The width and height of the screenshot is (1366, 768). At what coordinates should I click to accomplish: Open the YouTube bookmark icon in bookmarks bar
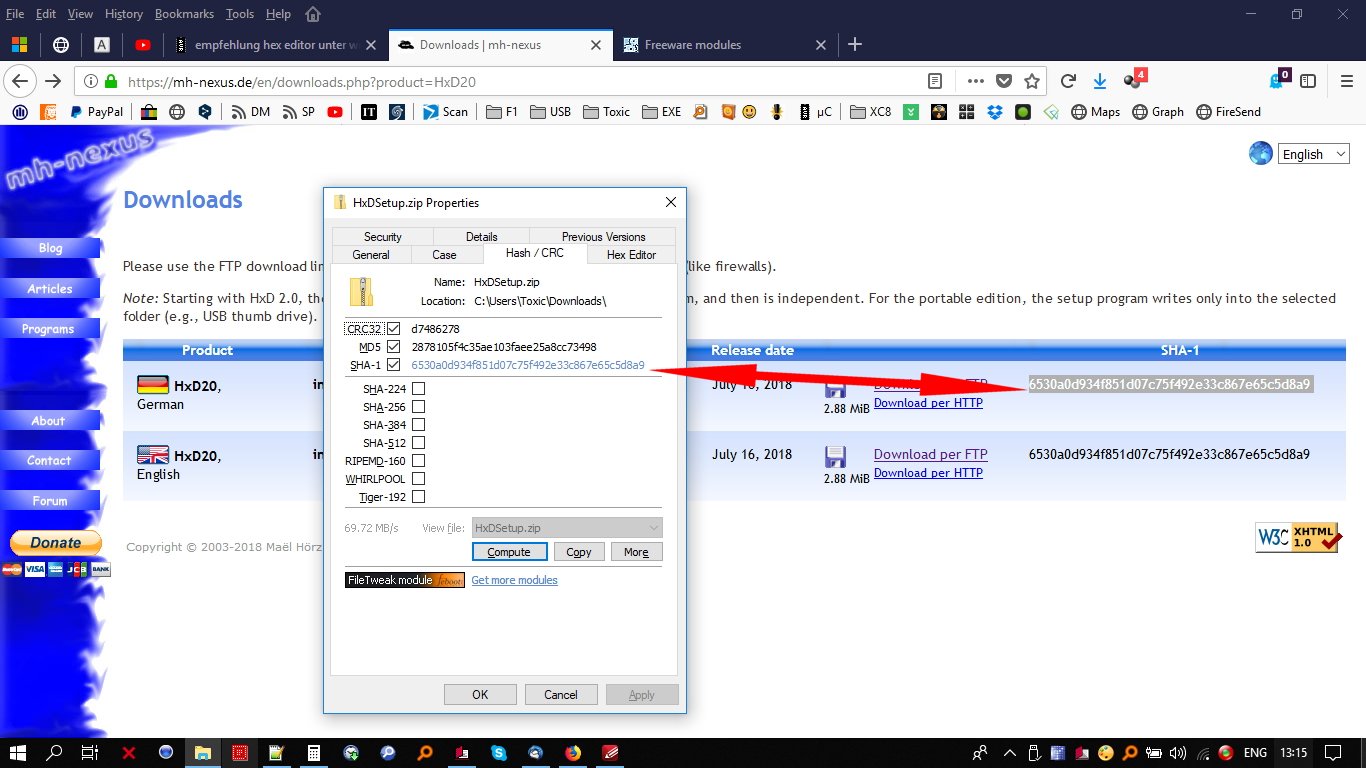point(334,112)
